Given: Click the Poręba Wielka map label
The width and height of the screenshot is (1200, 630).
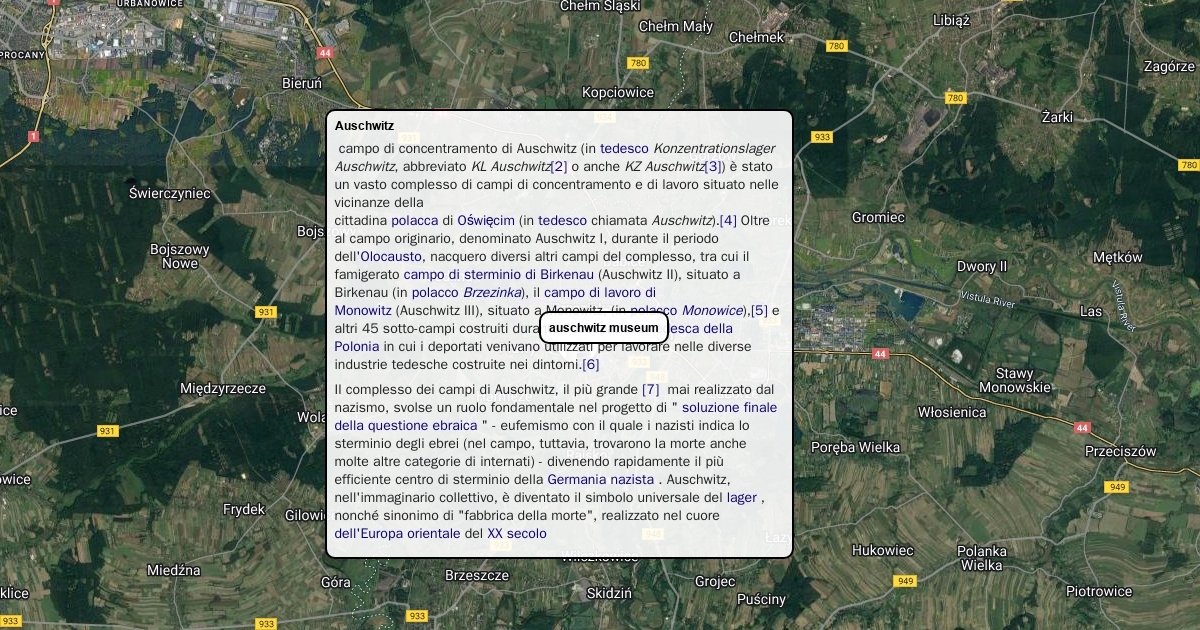Looking at the screenshot, I should (x=855, y=447).
